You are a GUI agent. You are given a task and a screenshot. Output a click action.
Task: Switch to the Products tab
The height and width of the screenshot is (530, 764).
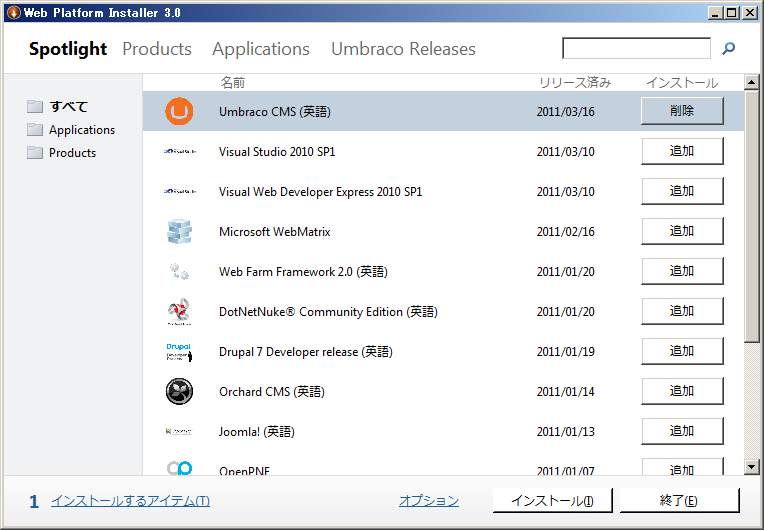pyautogui.click(x=157, y=49)
